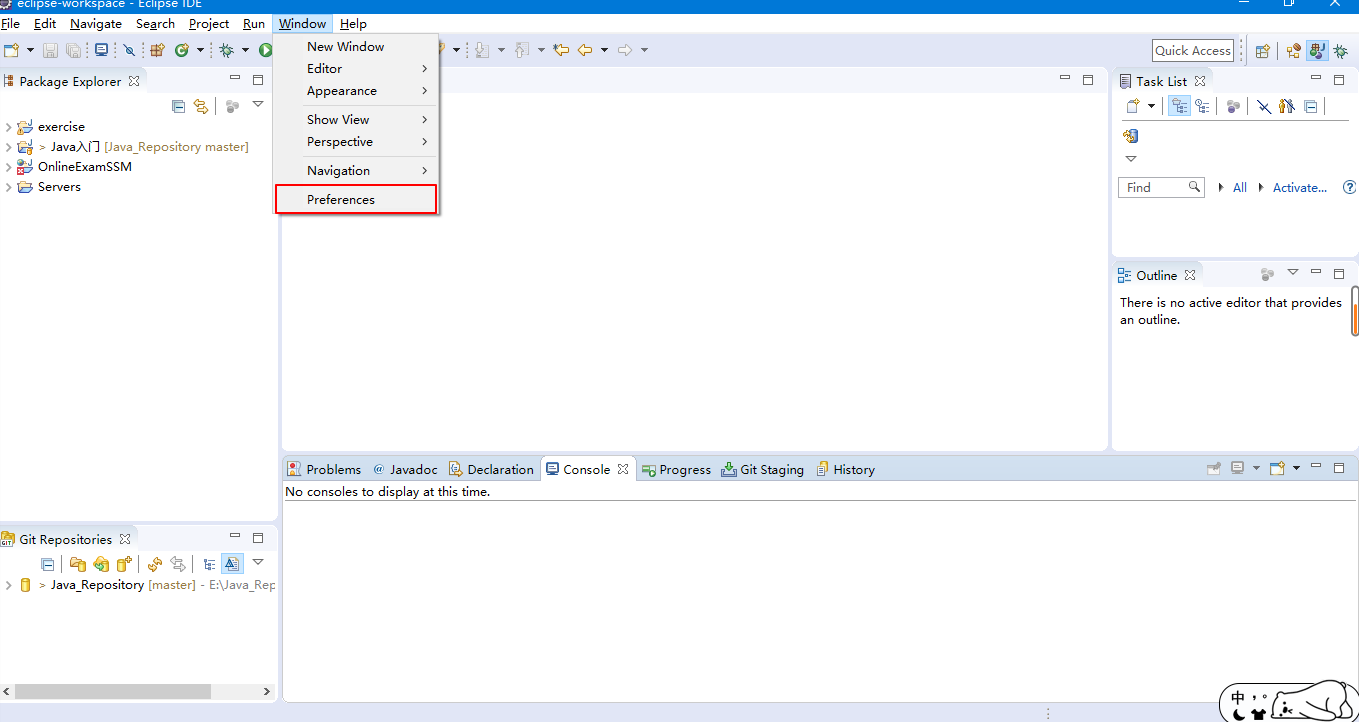Image resolution: width=1359 pixels, height=722 pixels.
Task: Click the New Task icon in Task List
Action: tap(1133, 106)
